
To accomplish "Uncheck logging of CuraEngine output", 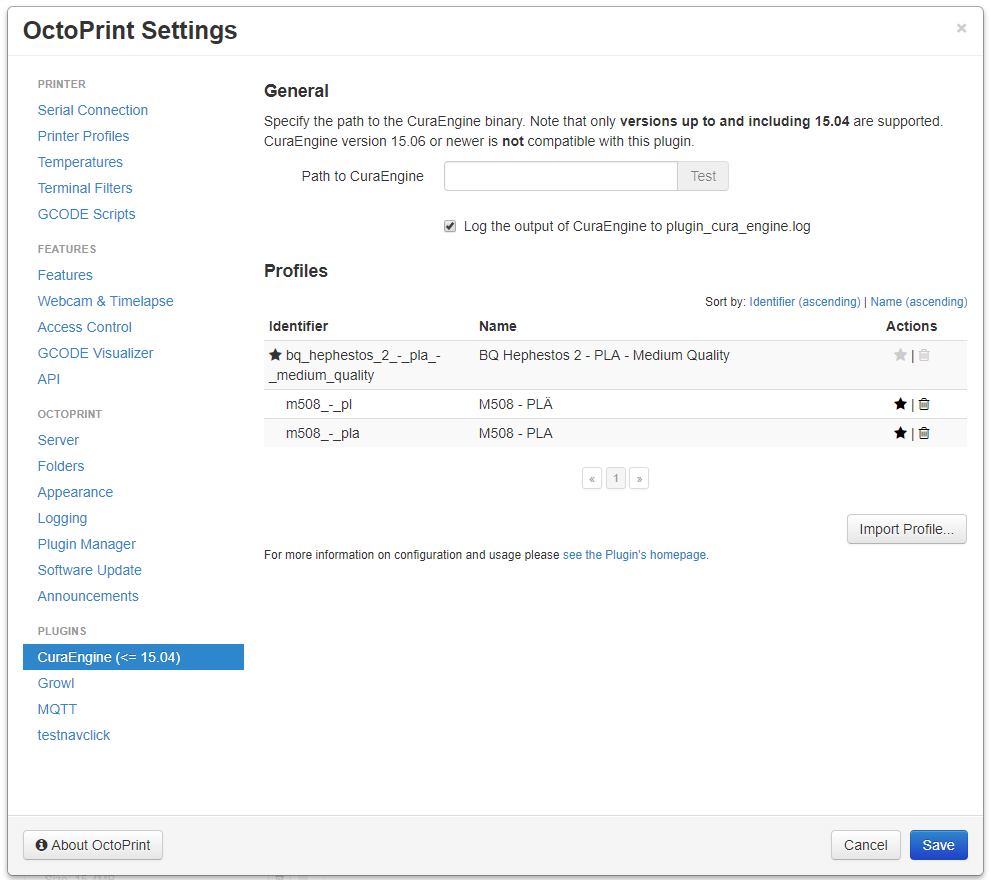I will pos(450,225).
